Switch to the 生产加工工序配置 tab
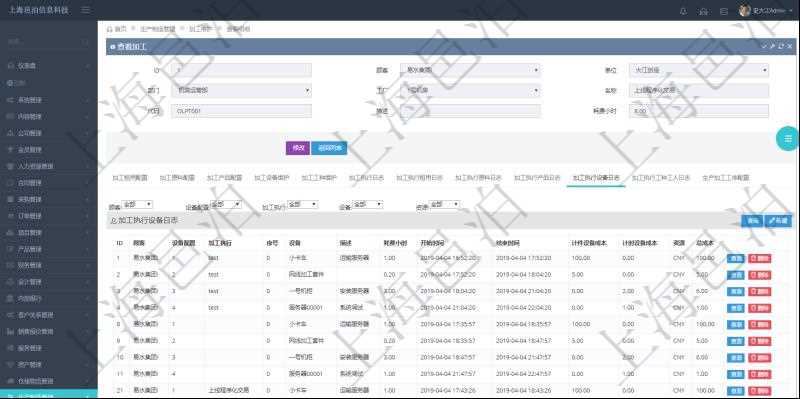 [x=725, y=178]
